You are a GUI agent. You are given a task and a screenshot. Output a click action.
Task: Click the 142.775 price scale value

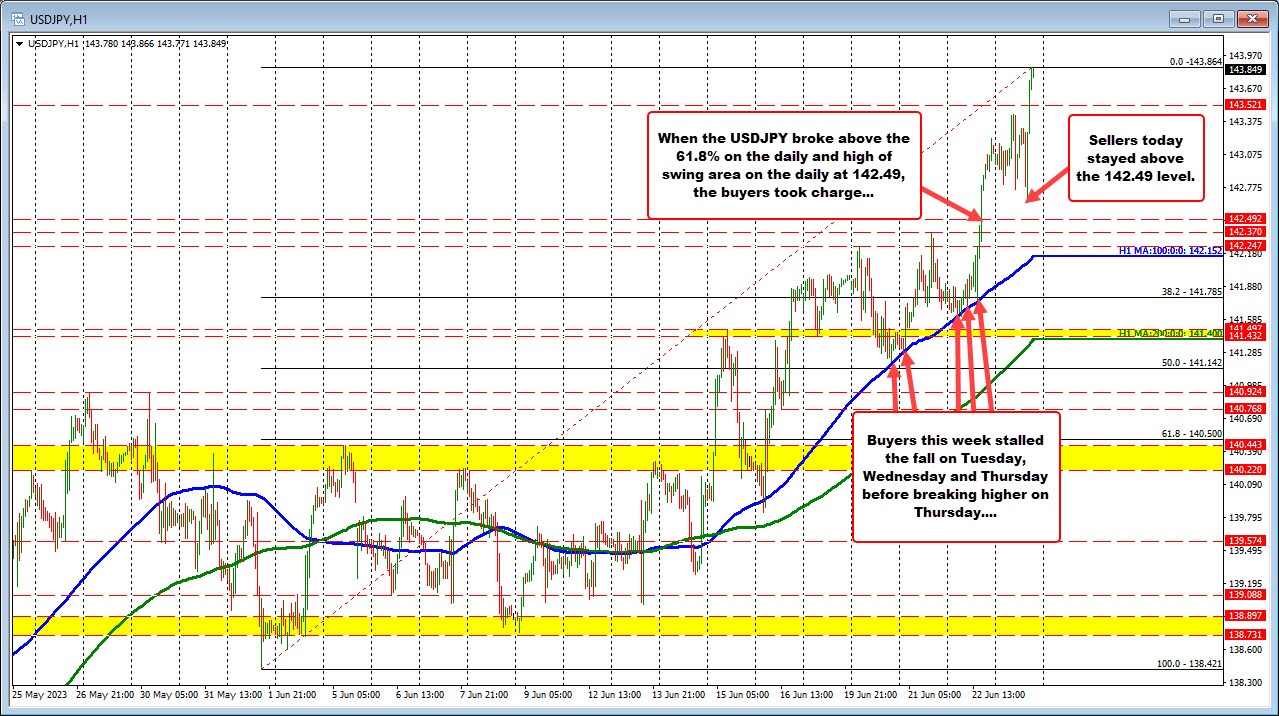[x=1245, y=187]
